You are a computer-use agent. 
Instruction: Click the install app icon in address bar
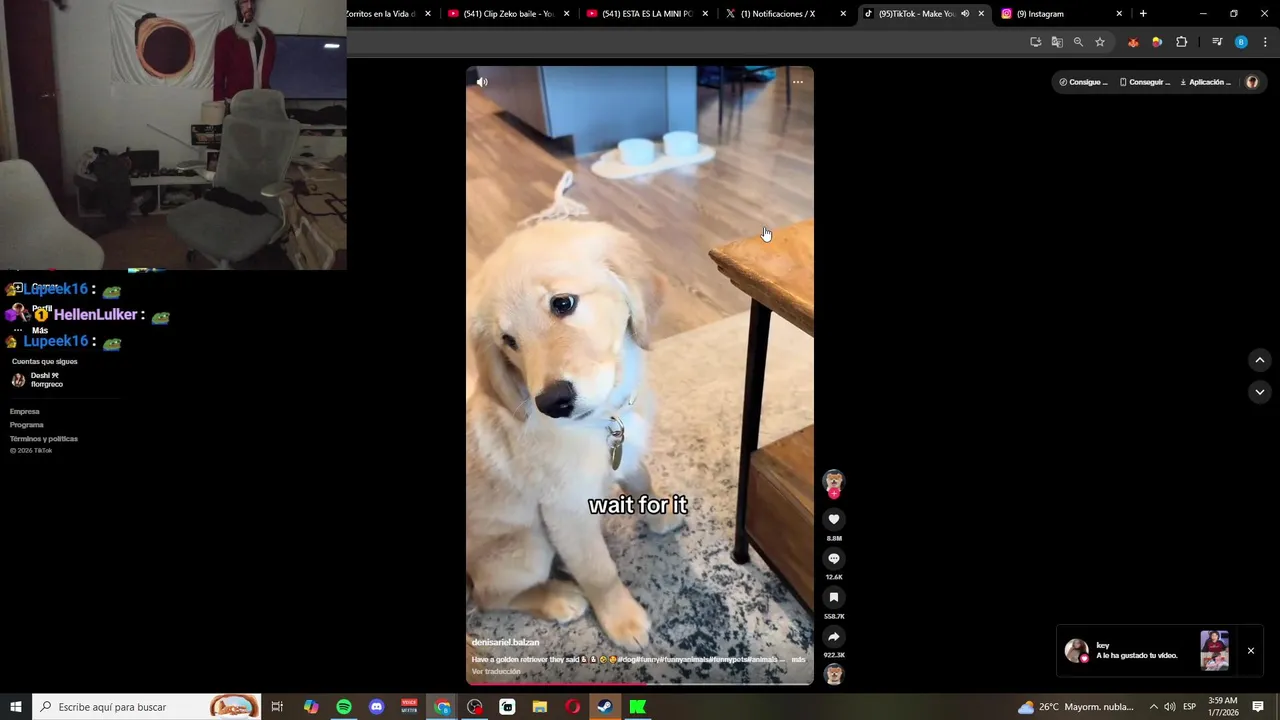click(x=1035, y=42)
